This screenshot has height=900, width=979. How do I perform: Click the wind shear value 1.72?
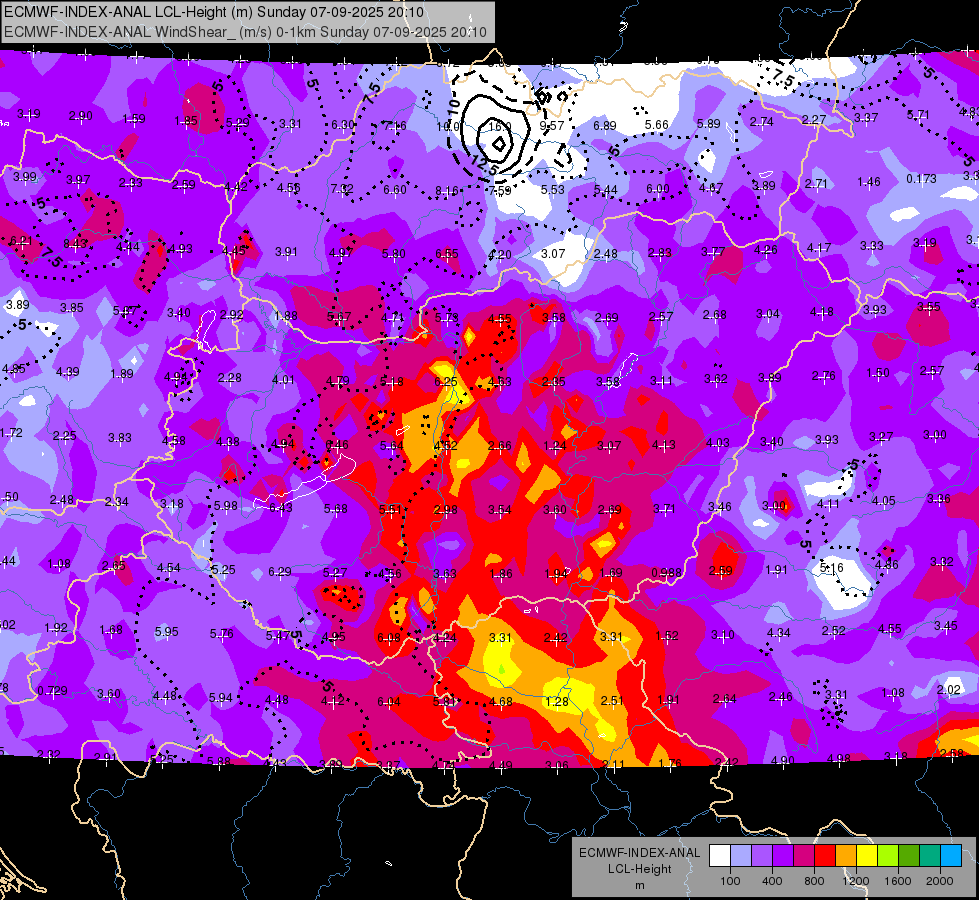point(11,432)
